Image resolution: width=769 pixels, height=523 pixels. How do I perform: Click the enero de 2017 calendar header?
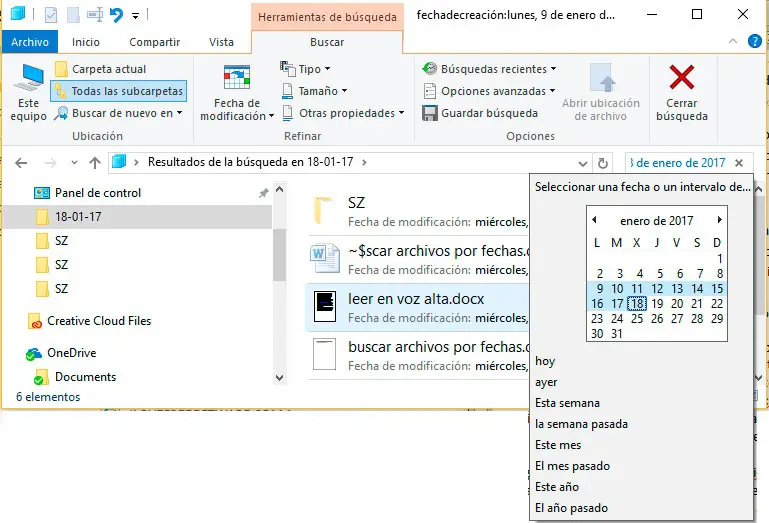[657, 221]
